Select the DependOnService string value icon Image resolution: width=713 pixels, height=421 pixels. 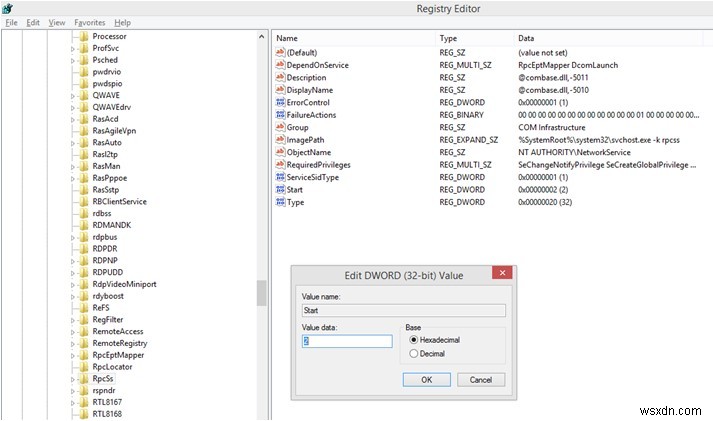pos(280,65)
